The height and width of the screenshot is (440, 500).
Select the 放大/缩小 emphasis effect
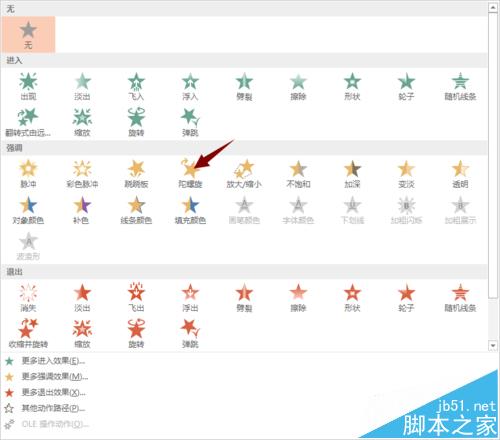pyautogui.click(x=244, y=174)
